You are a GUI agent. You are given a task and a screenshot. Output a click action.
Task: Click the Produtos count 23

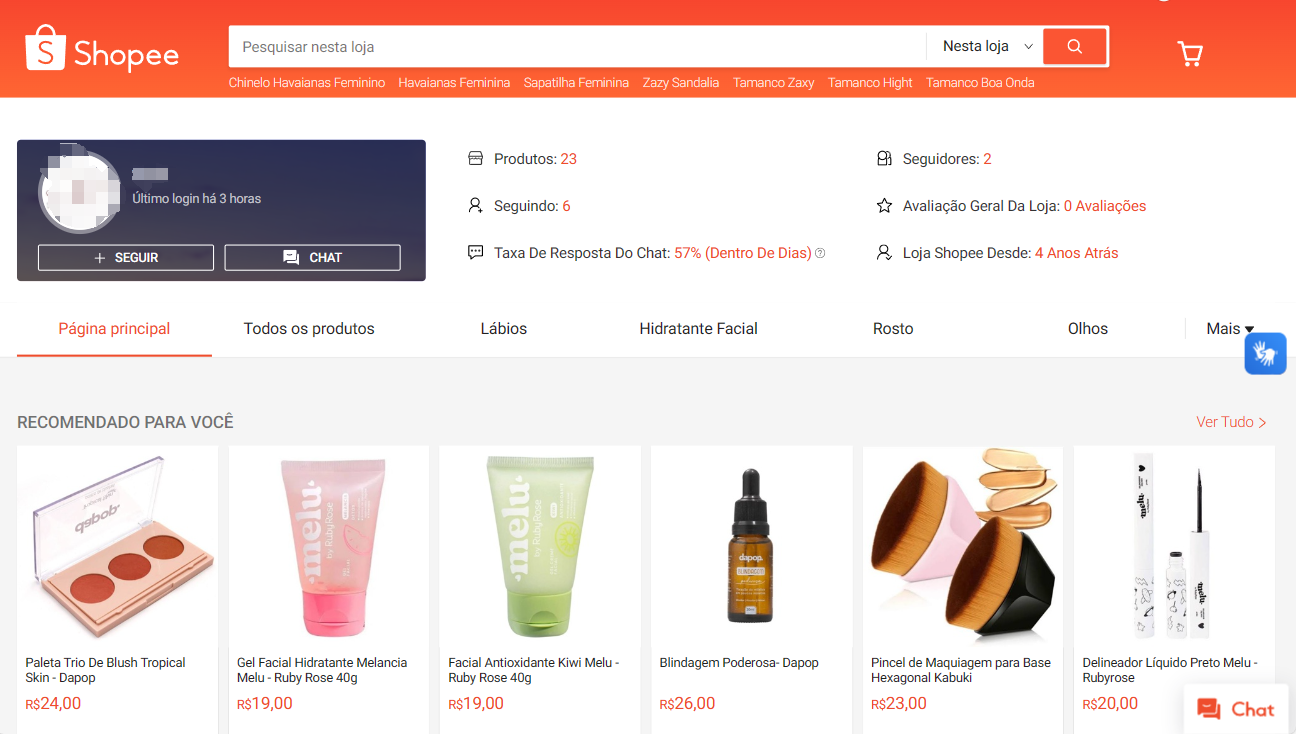point(568,159)
